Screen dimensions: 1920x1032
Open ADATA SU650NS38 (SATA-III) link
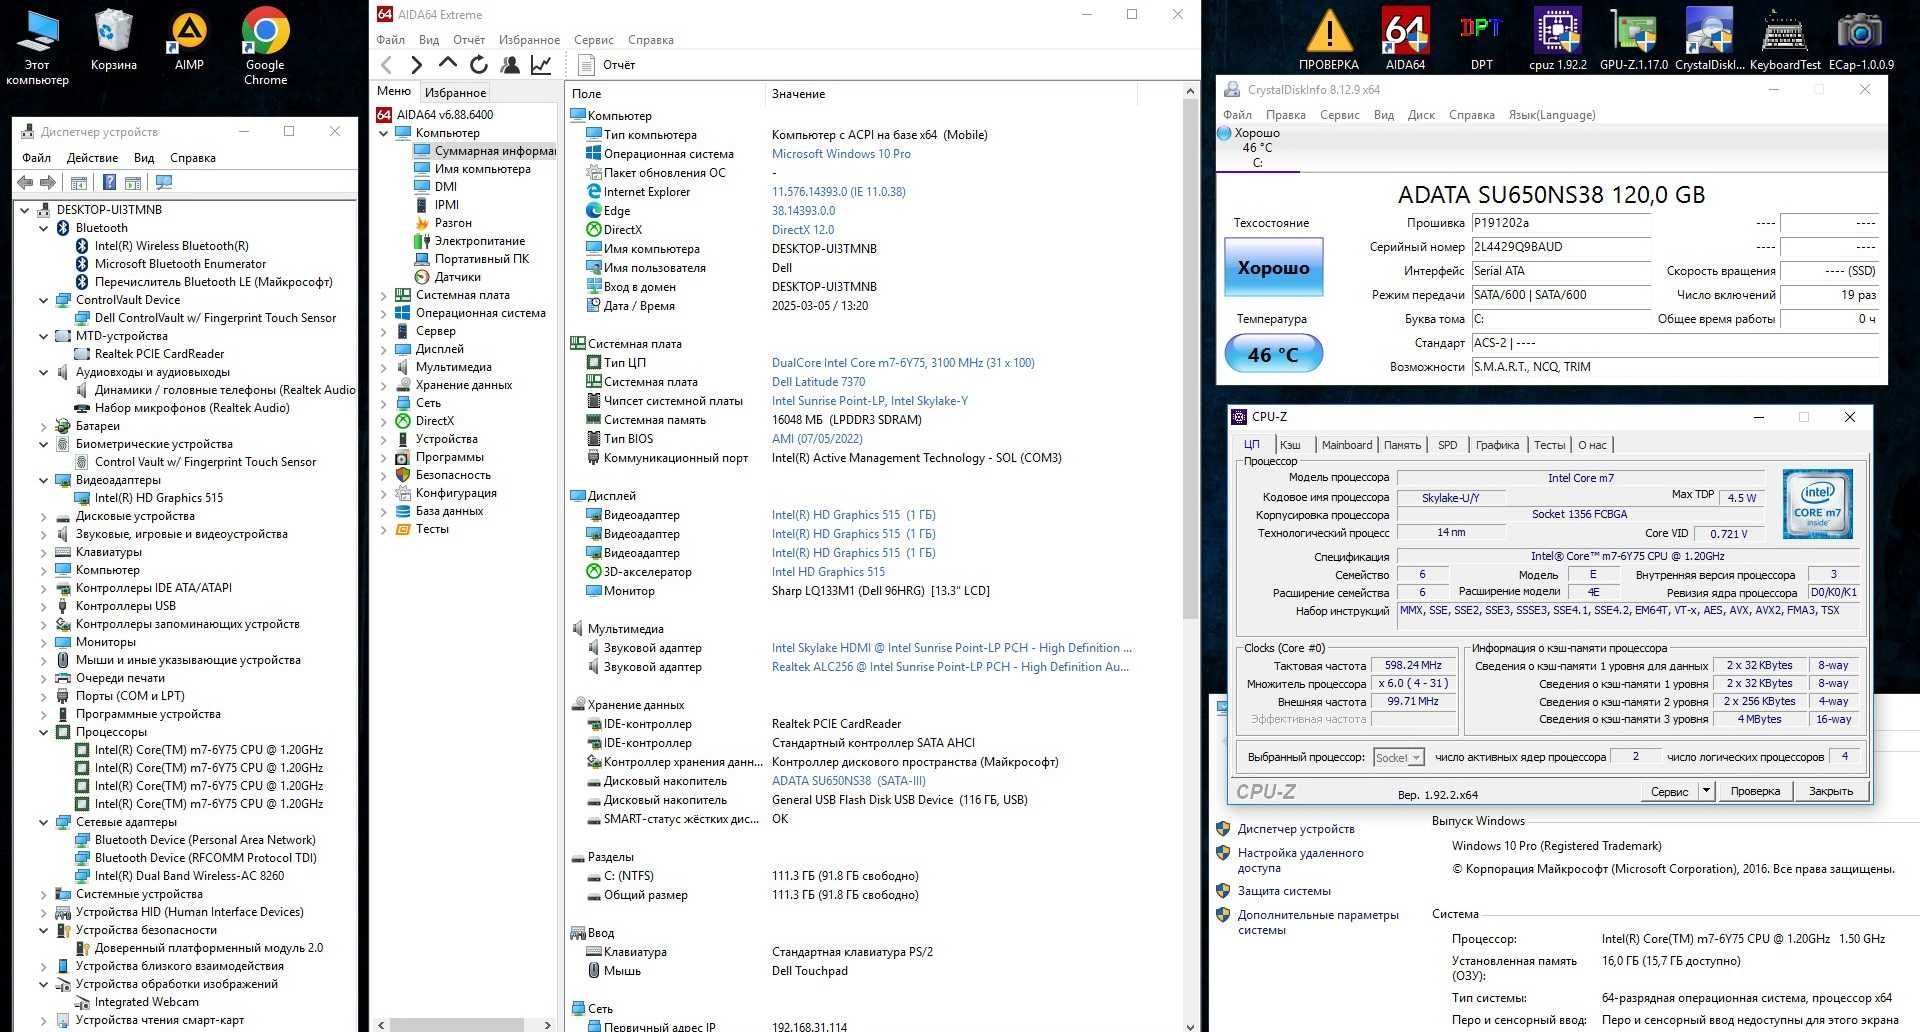(x=848, y=781)
